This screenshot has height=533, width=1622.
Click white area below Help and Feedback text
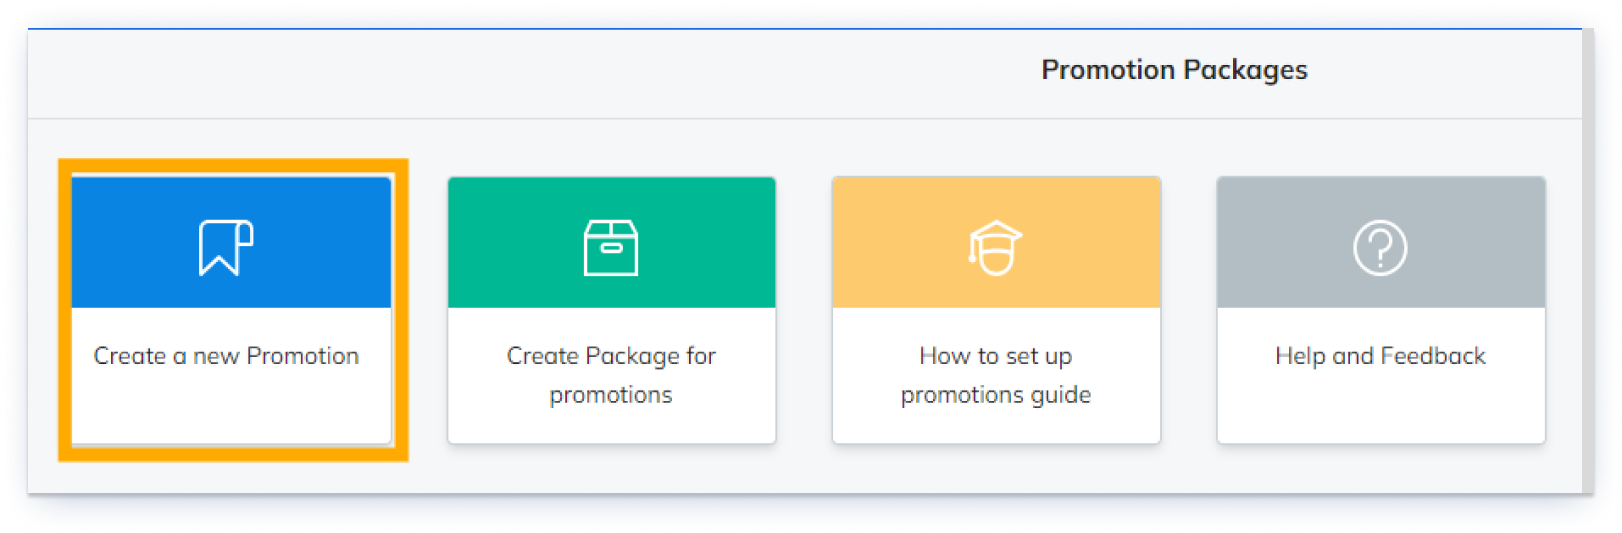tap(1381, 410)
